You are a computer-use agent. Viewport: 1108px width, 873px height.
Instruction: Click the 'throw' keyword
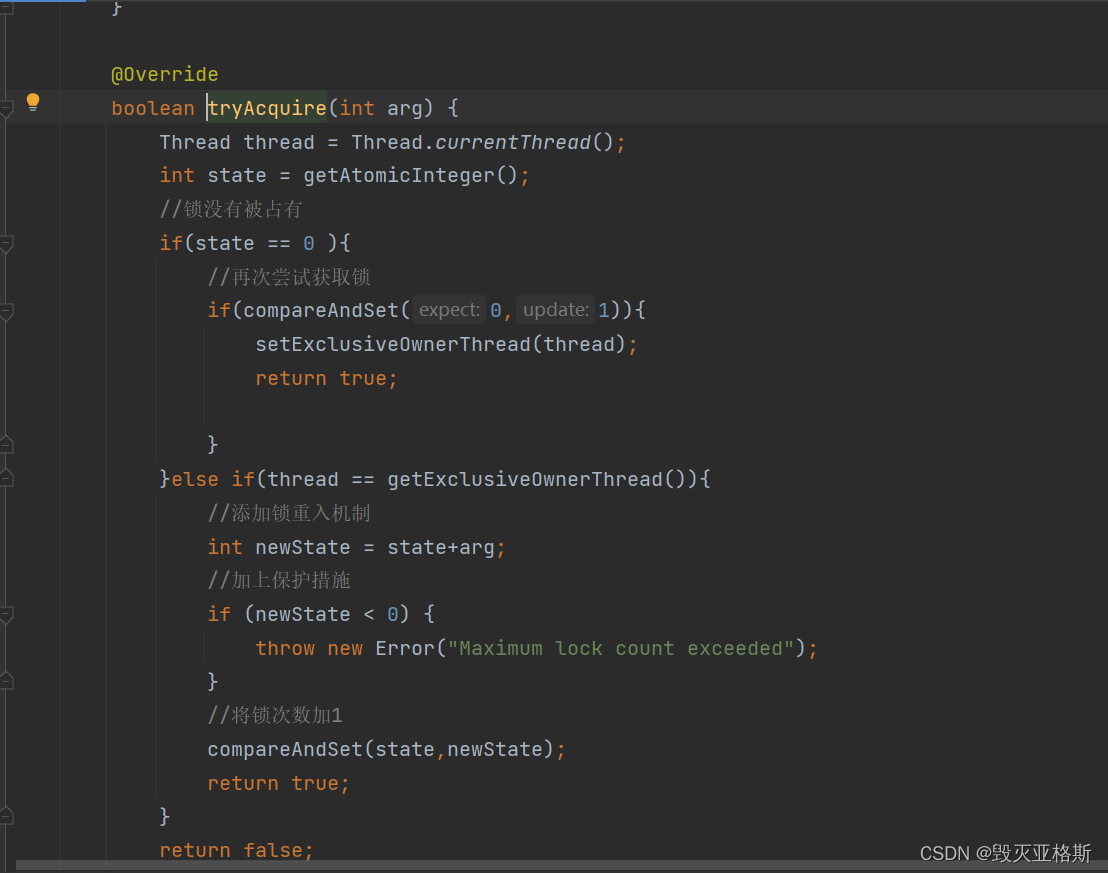pos(285,648)
